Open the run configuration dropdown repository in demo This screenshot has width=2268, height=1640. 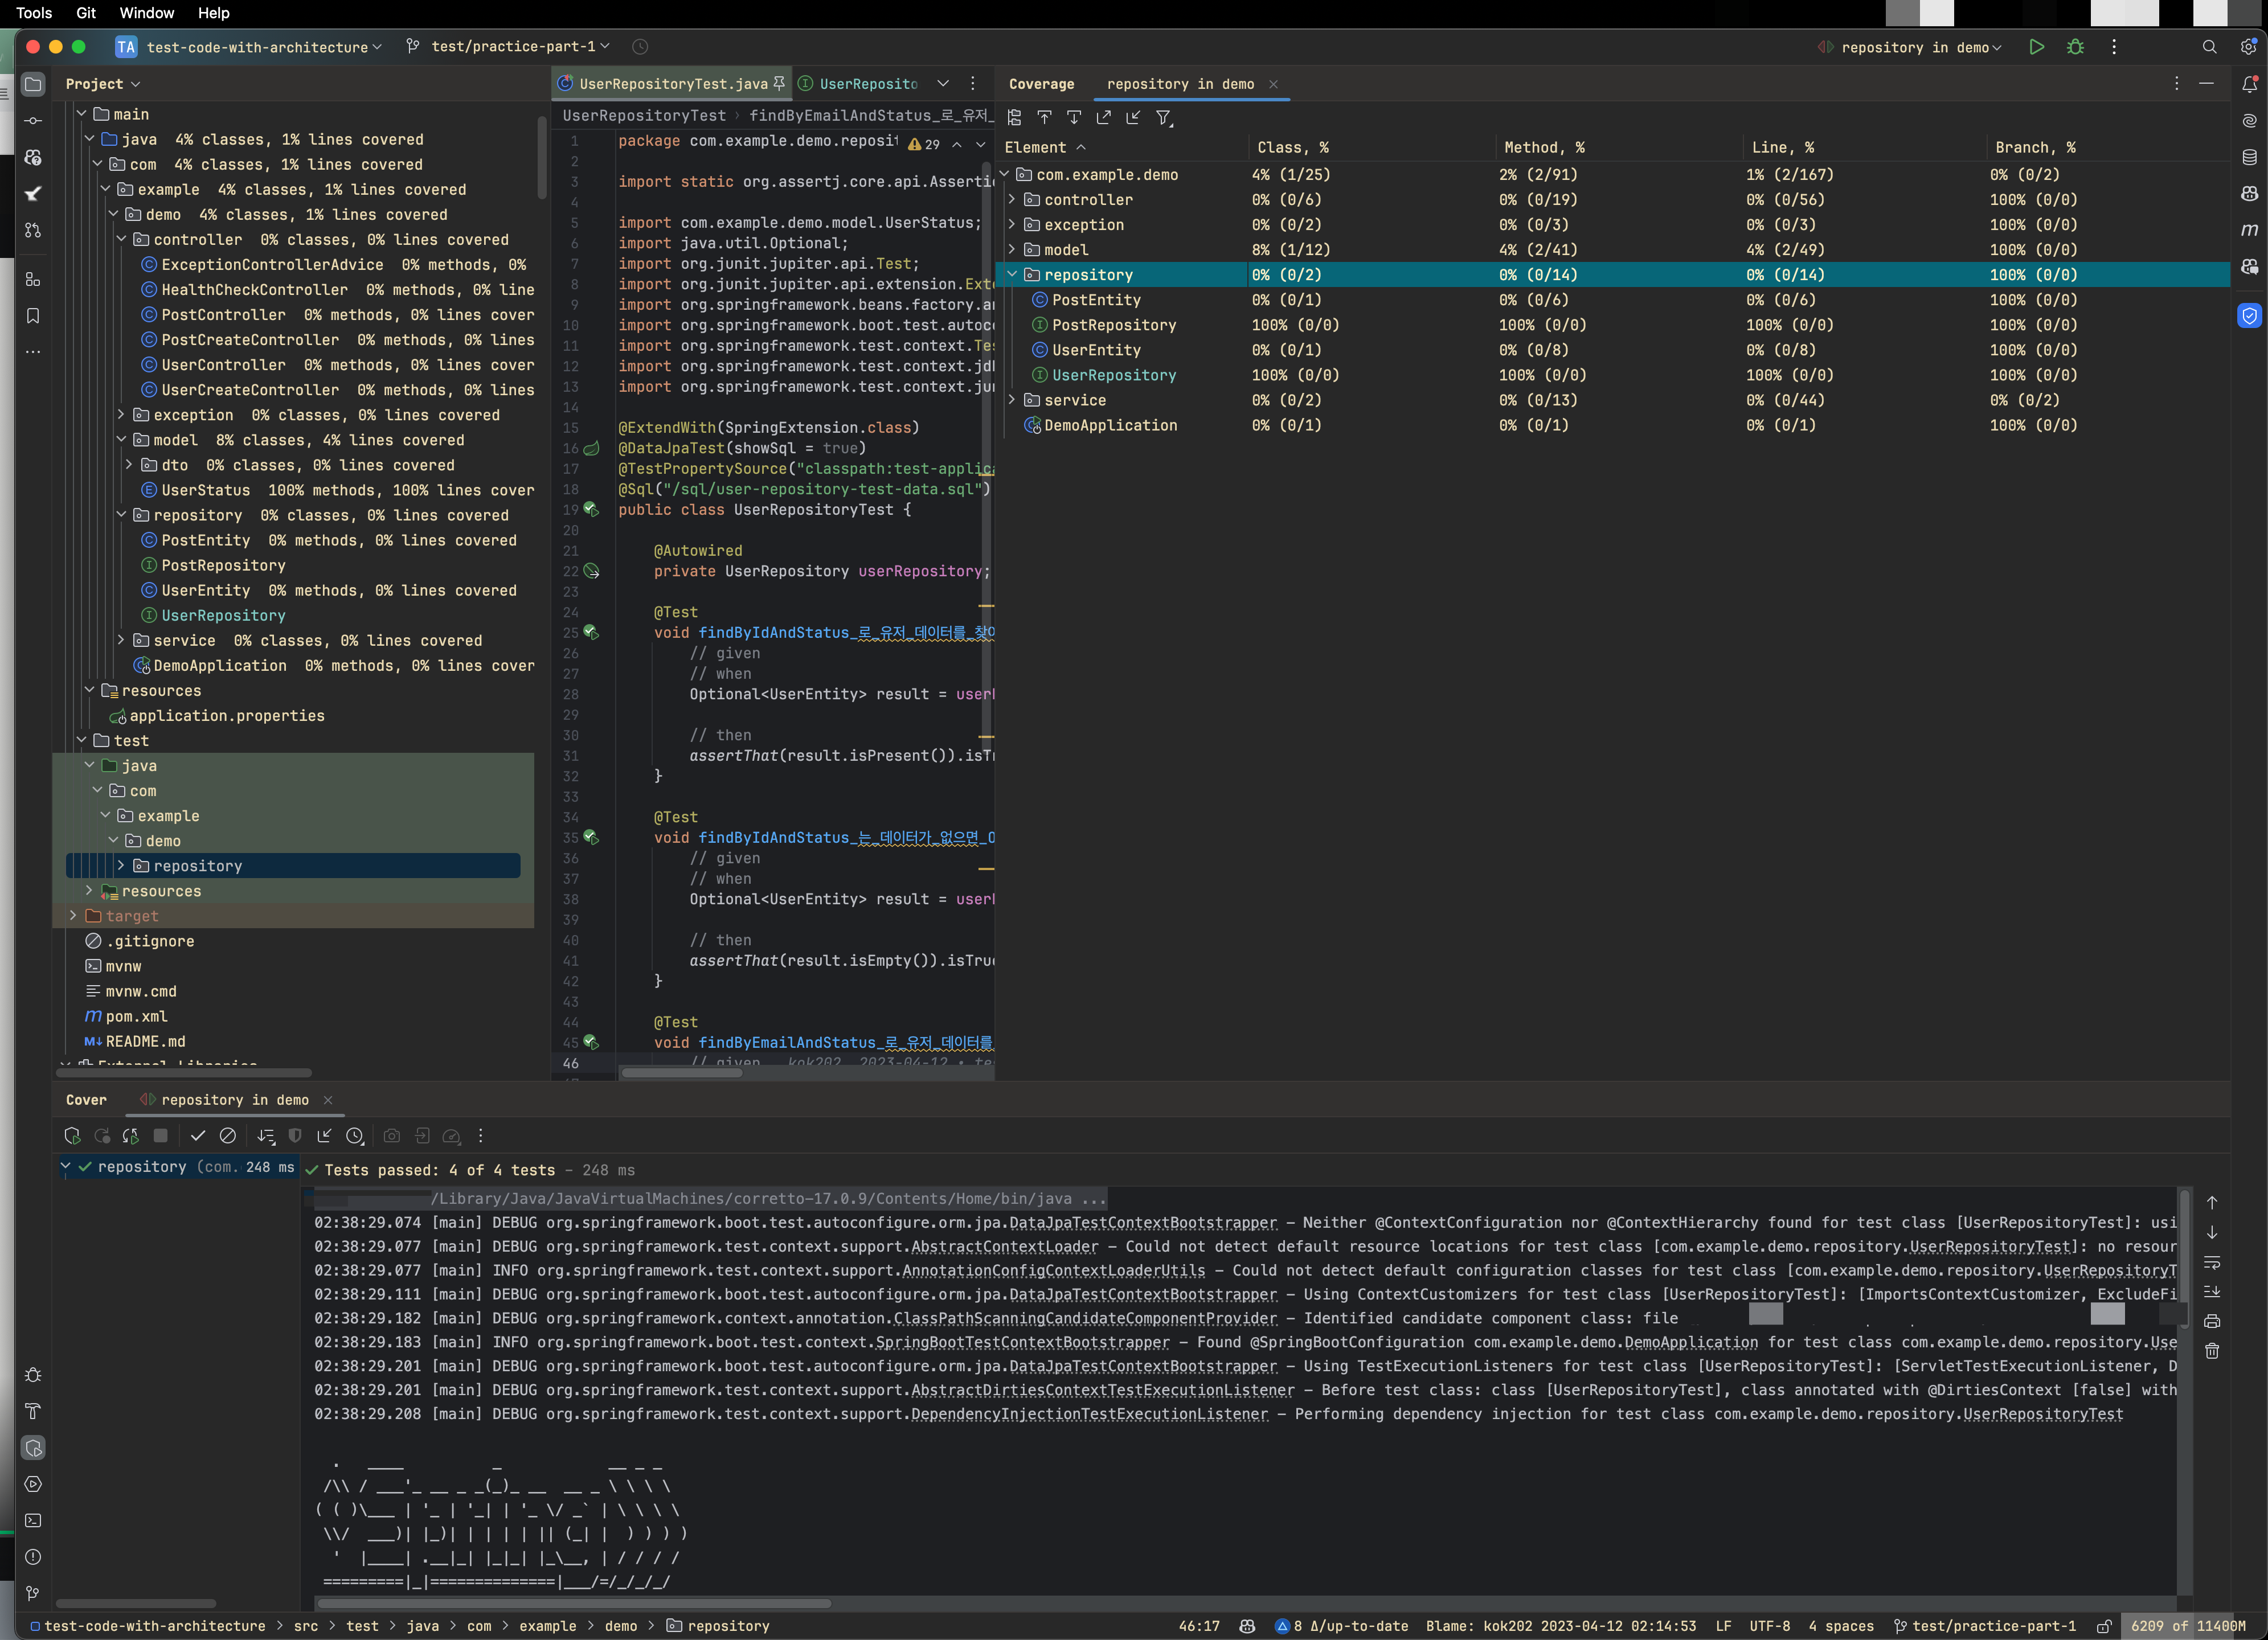(x=1910, y=47)
